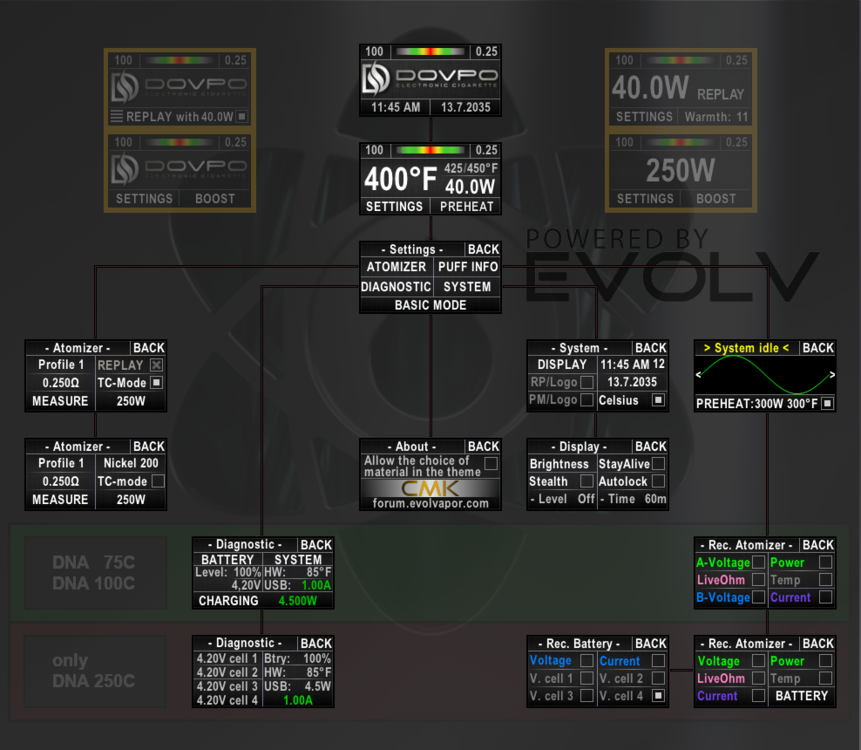The image size is (861, 750).
Task: Enable the A-Voltage recording checkbox
Action: (758, 562)
